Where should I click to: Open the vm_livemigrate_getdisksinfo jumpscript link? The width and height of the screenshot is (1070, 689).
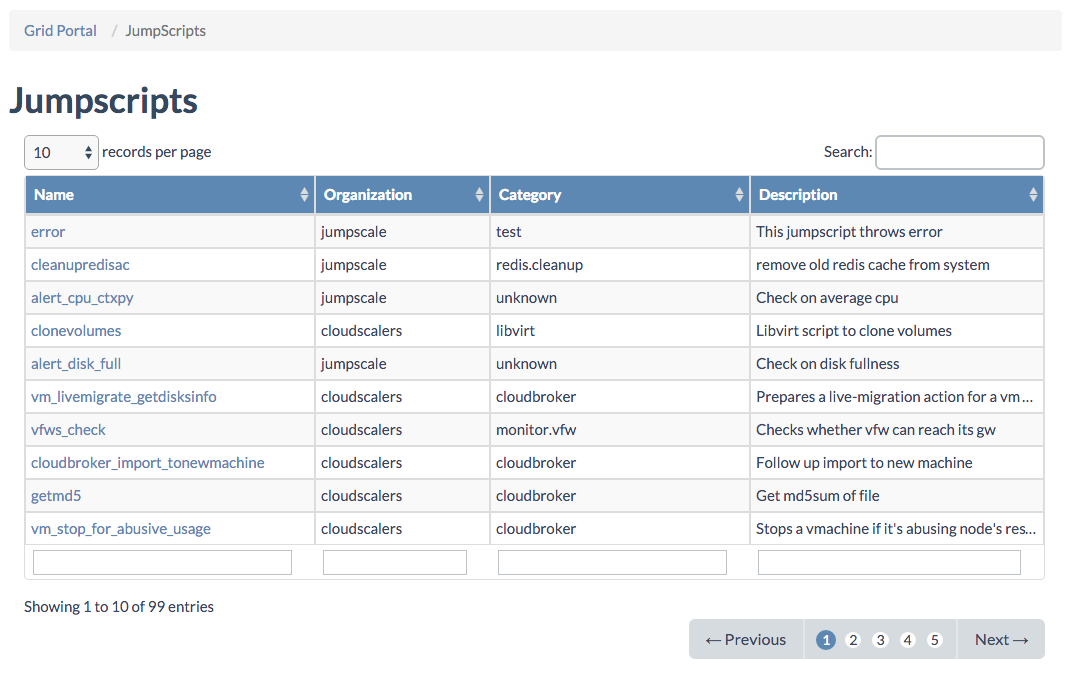pyautogui.click(x=123, y=397)
